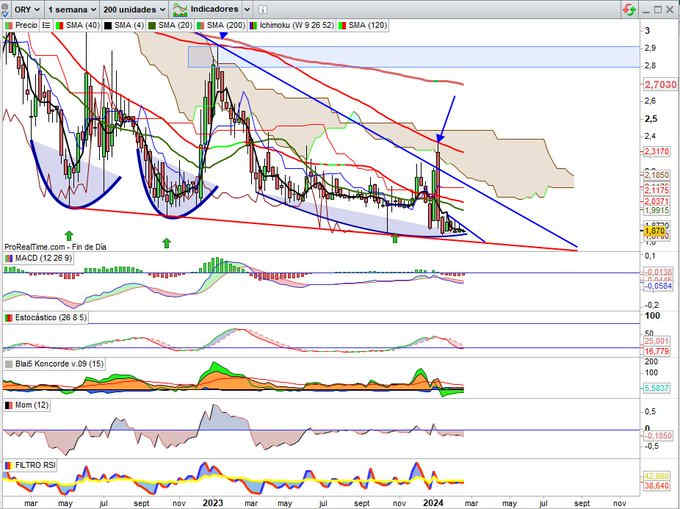This screenshot has width=680, height=509.
Task: Open SMA (20) indicator settings
Action: coord(170,25)
